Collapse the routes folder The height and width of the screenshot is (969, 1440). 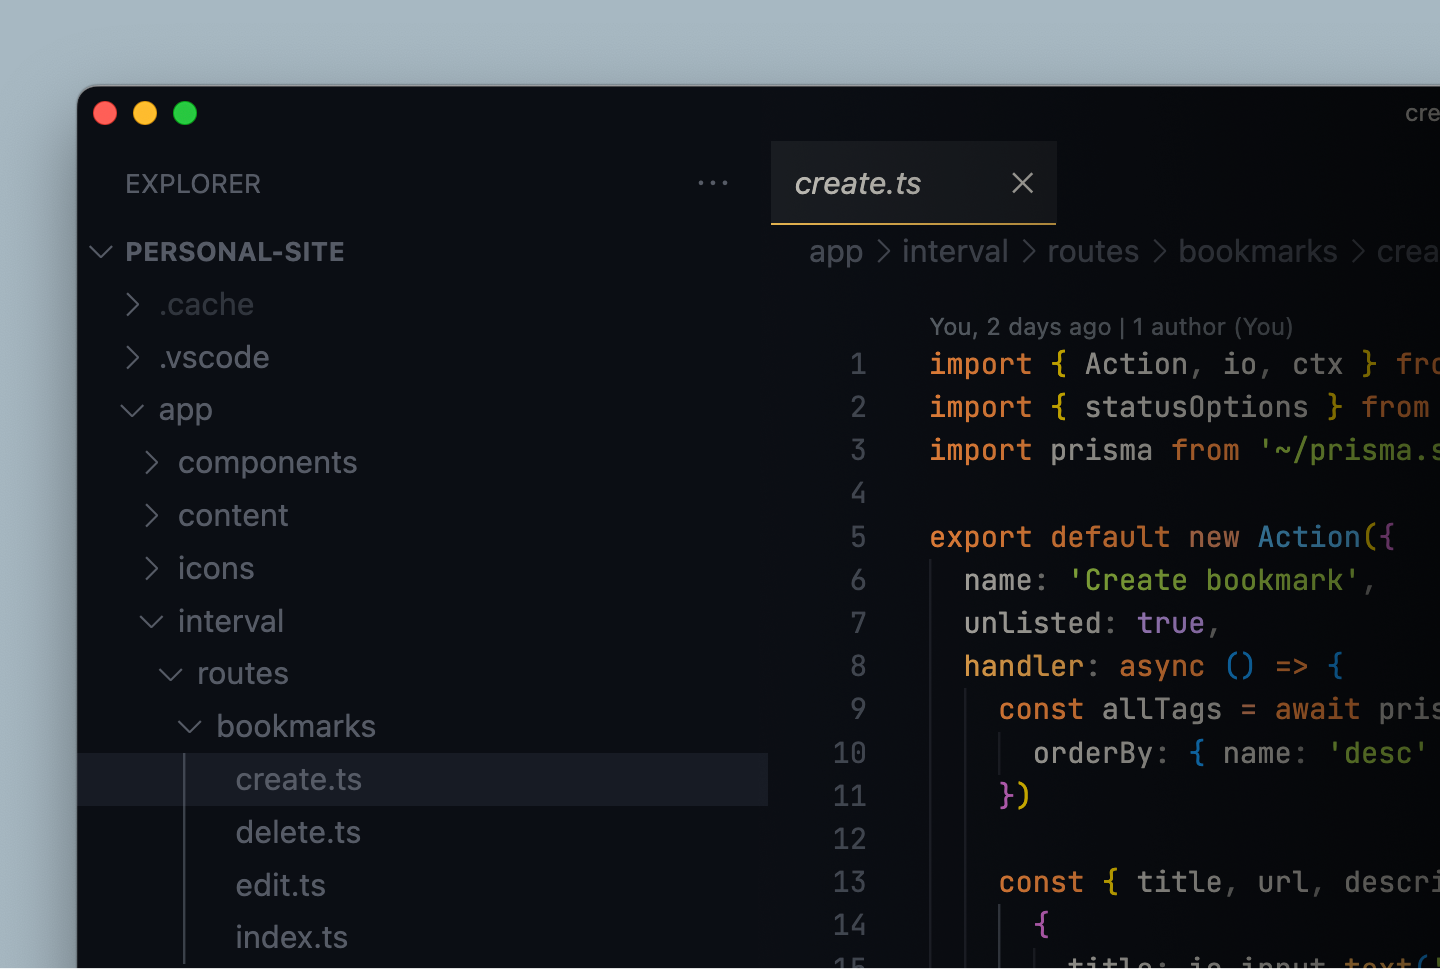coord(170,673)
